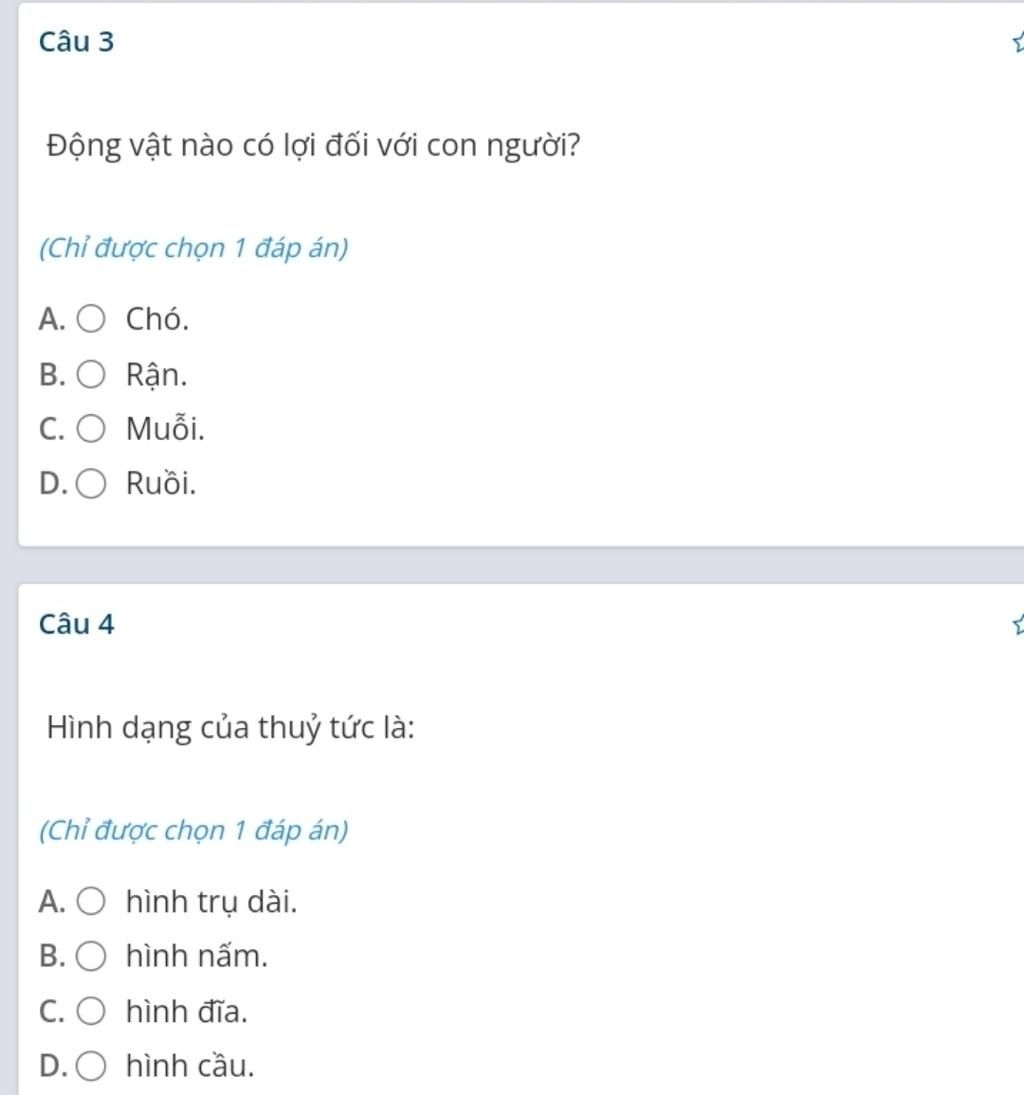Image resolution: width=1024 pixels, height=1095 pixels.
Task: Select radio option D 'Ruồi'
Action: [x=91, y=483]
